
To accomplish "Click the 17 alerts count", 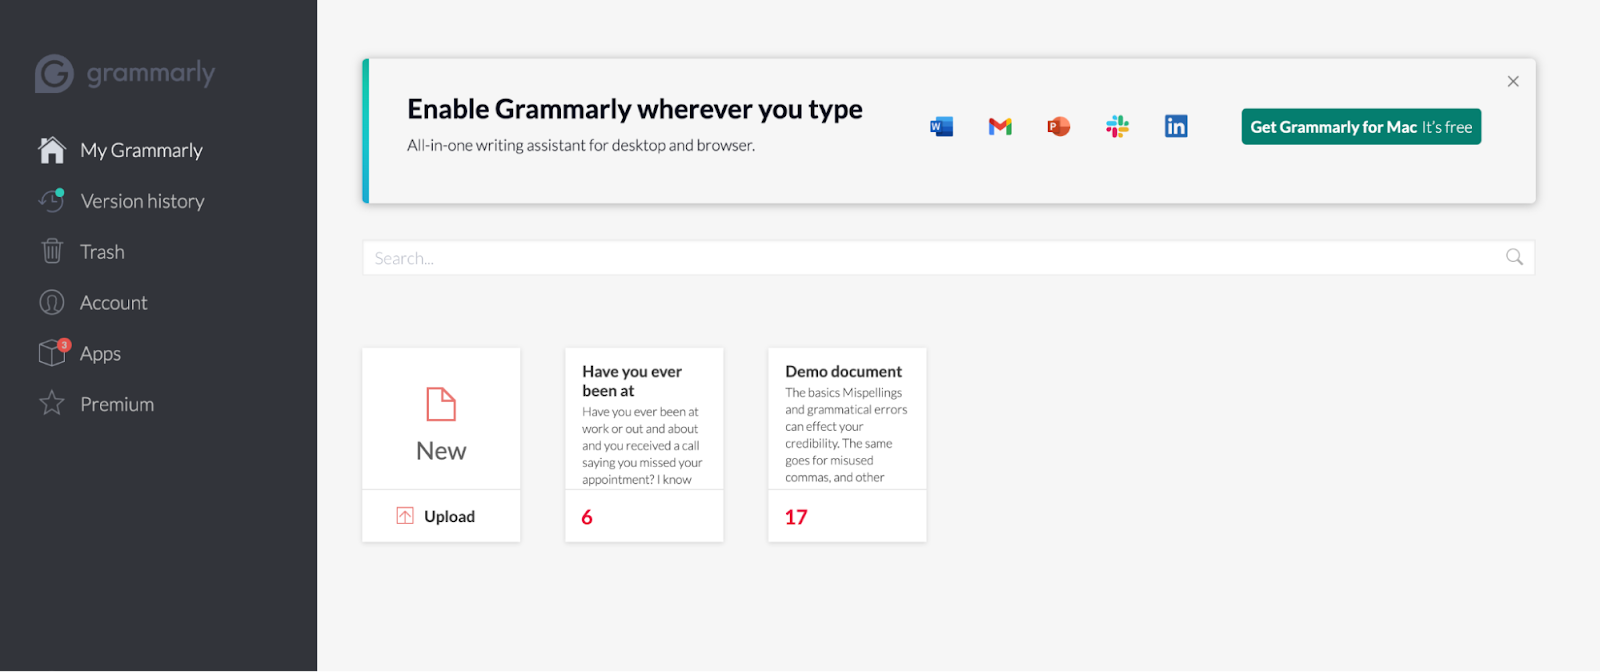I will [x=796, y=517].
